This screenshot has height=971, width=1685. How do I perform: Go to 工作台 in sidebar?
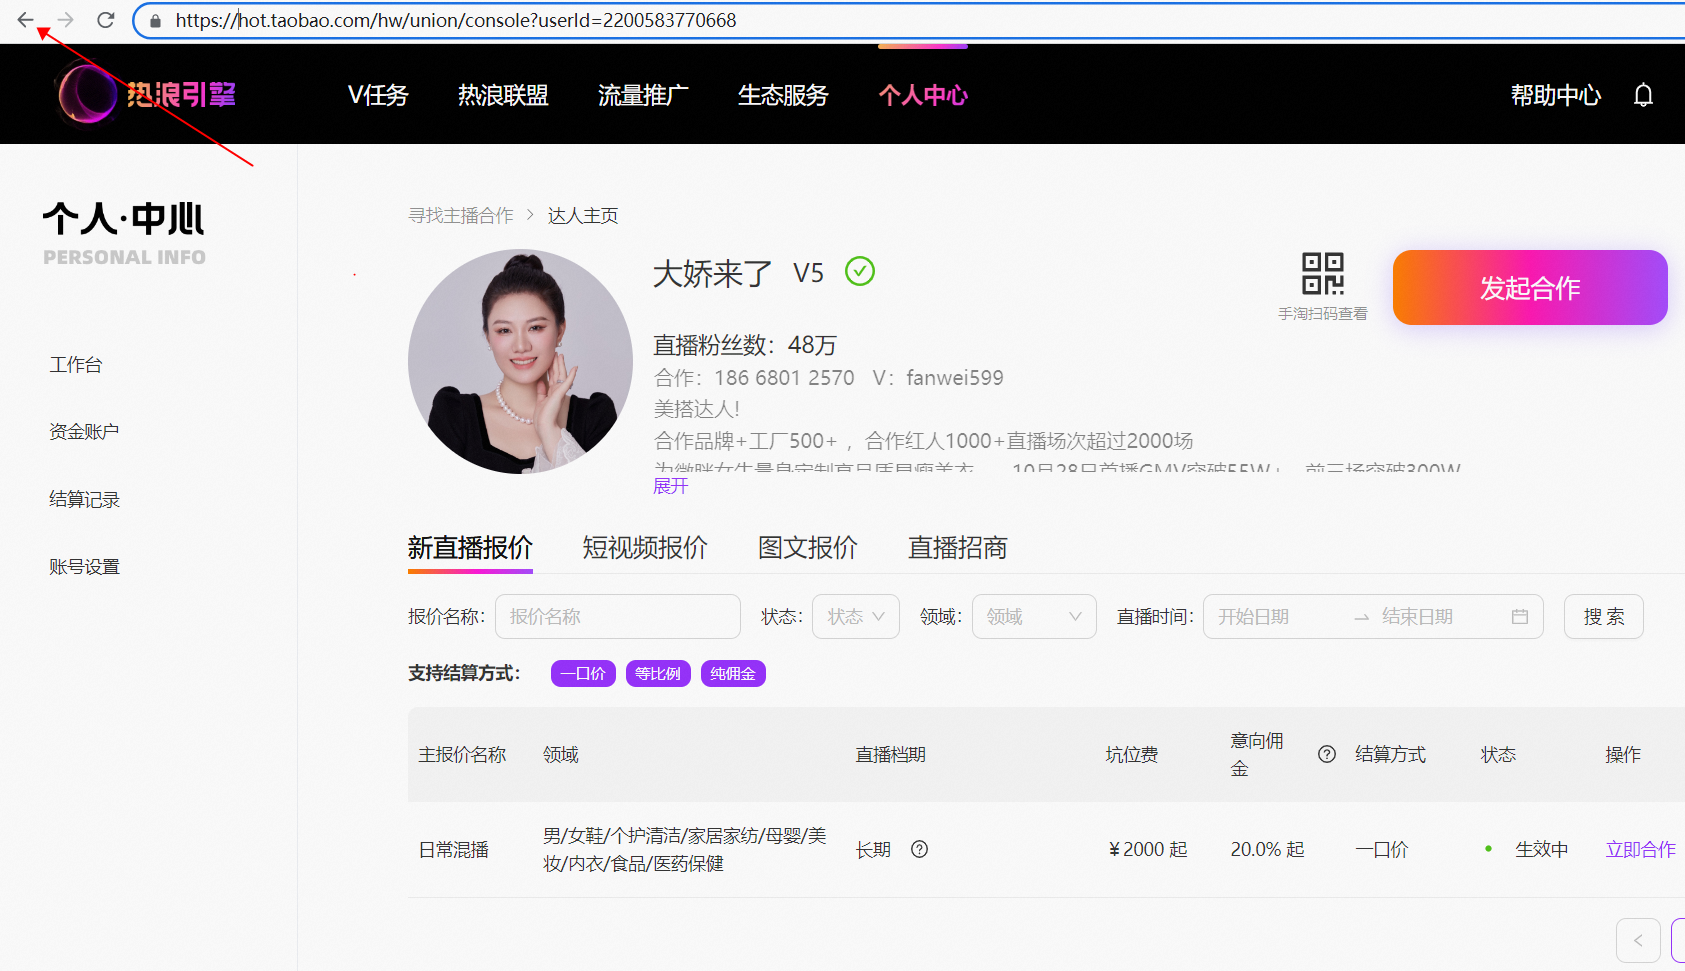pos(76,365)
